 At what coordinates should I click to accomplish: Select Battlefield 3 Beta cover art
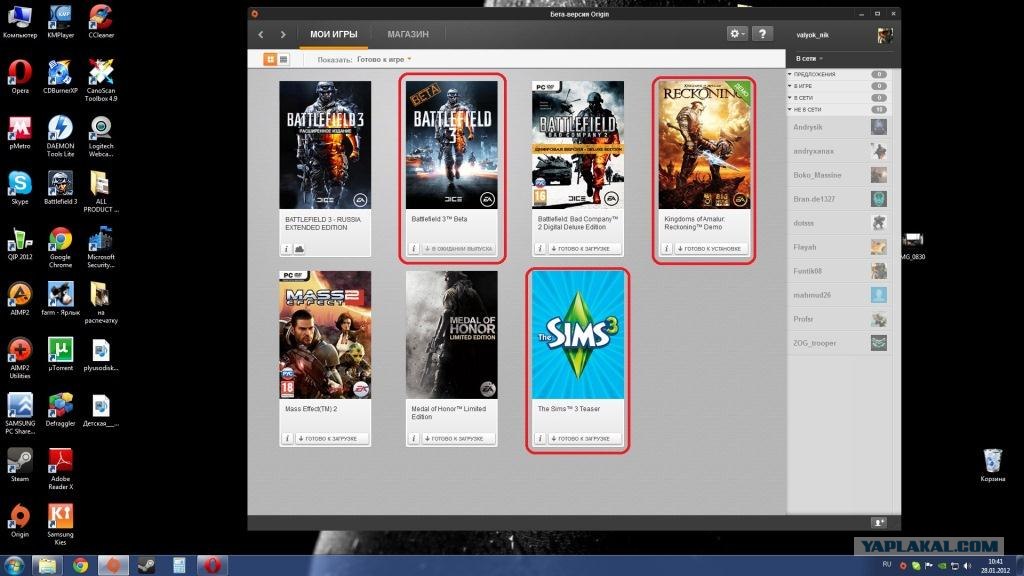click(451, 145)
